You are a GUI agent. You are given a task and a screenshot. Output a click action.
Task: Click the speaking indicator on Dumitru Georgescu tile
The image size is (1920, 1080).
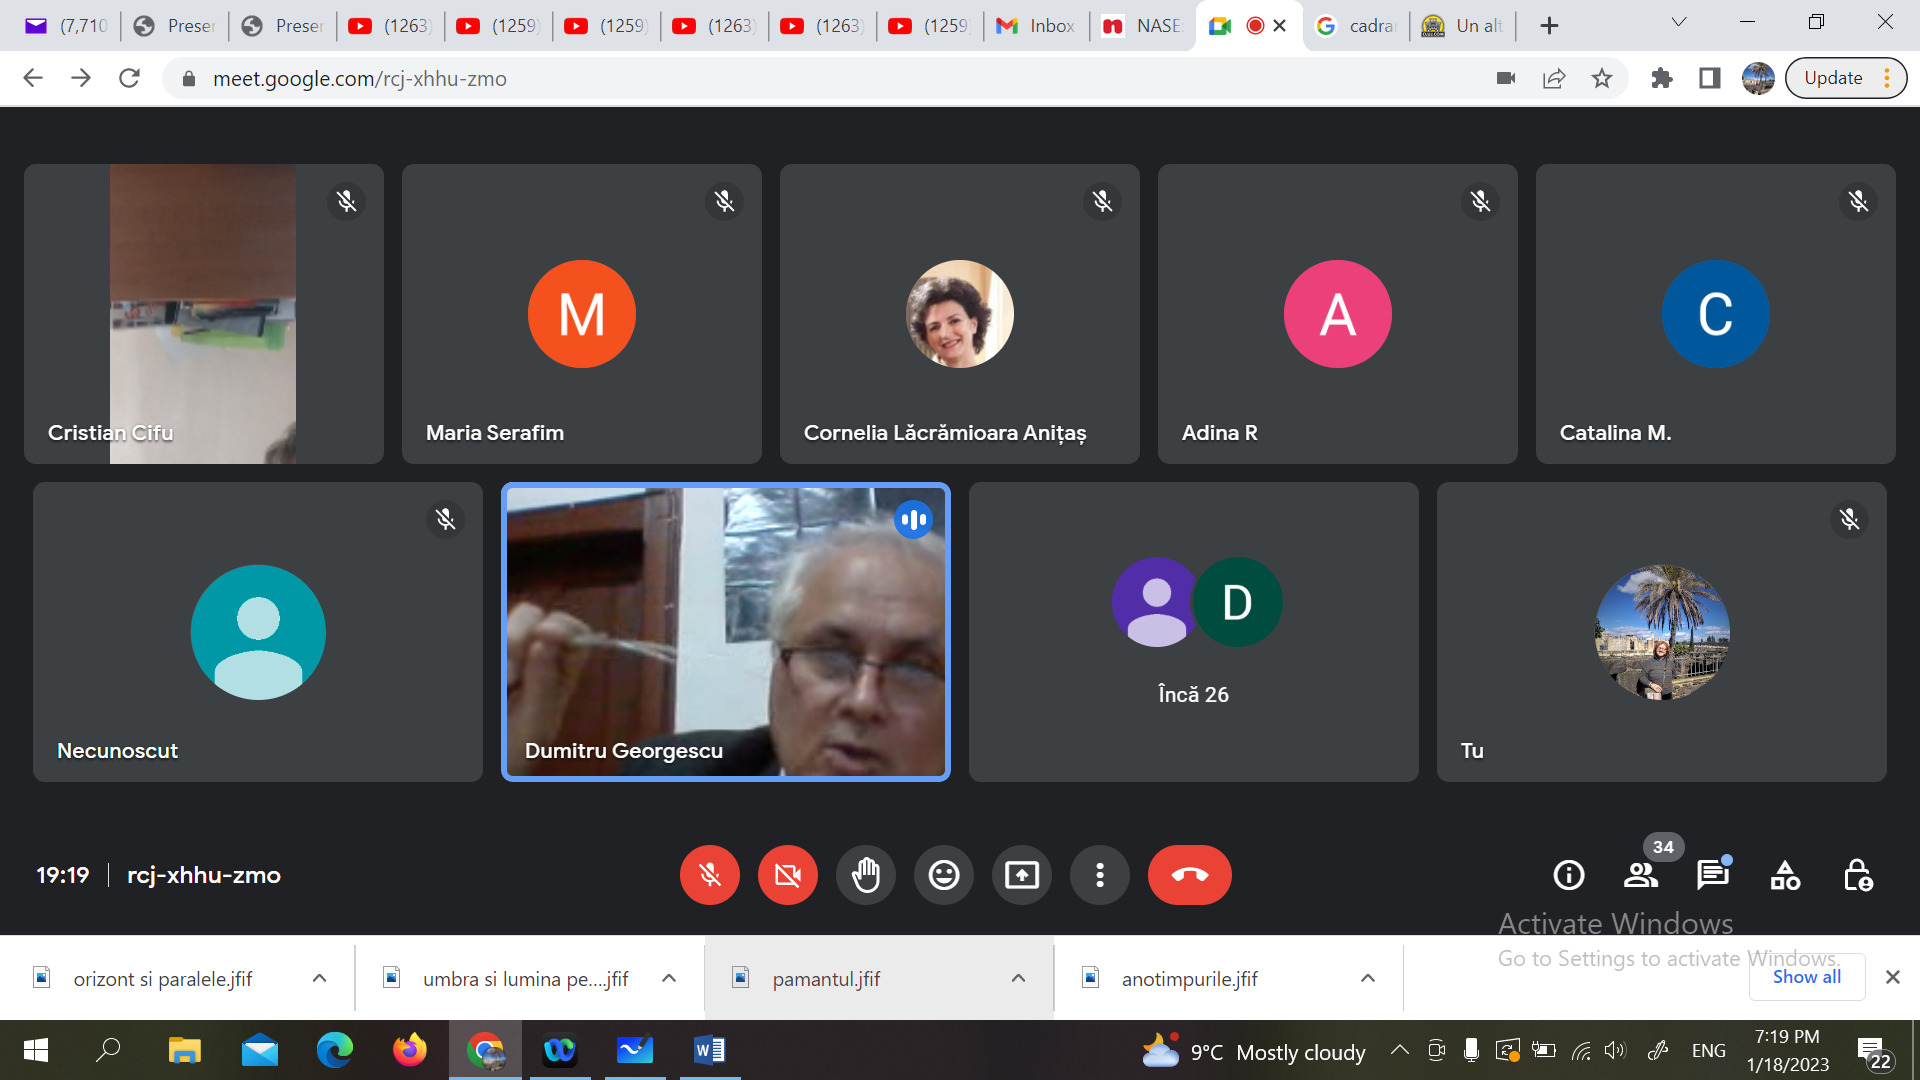pyautogui.click(x=913, y=519)
